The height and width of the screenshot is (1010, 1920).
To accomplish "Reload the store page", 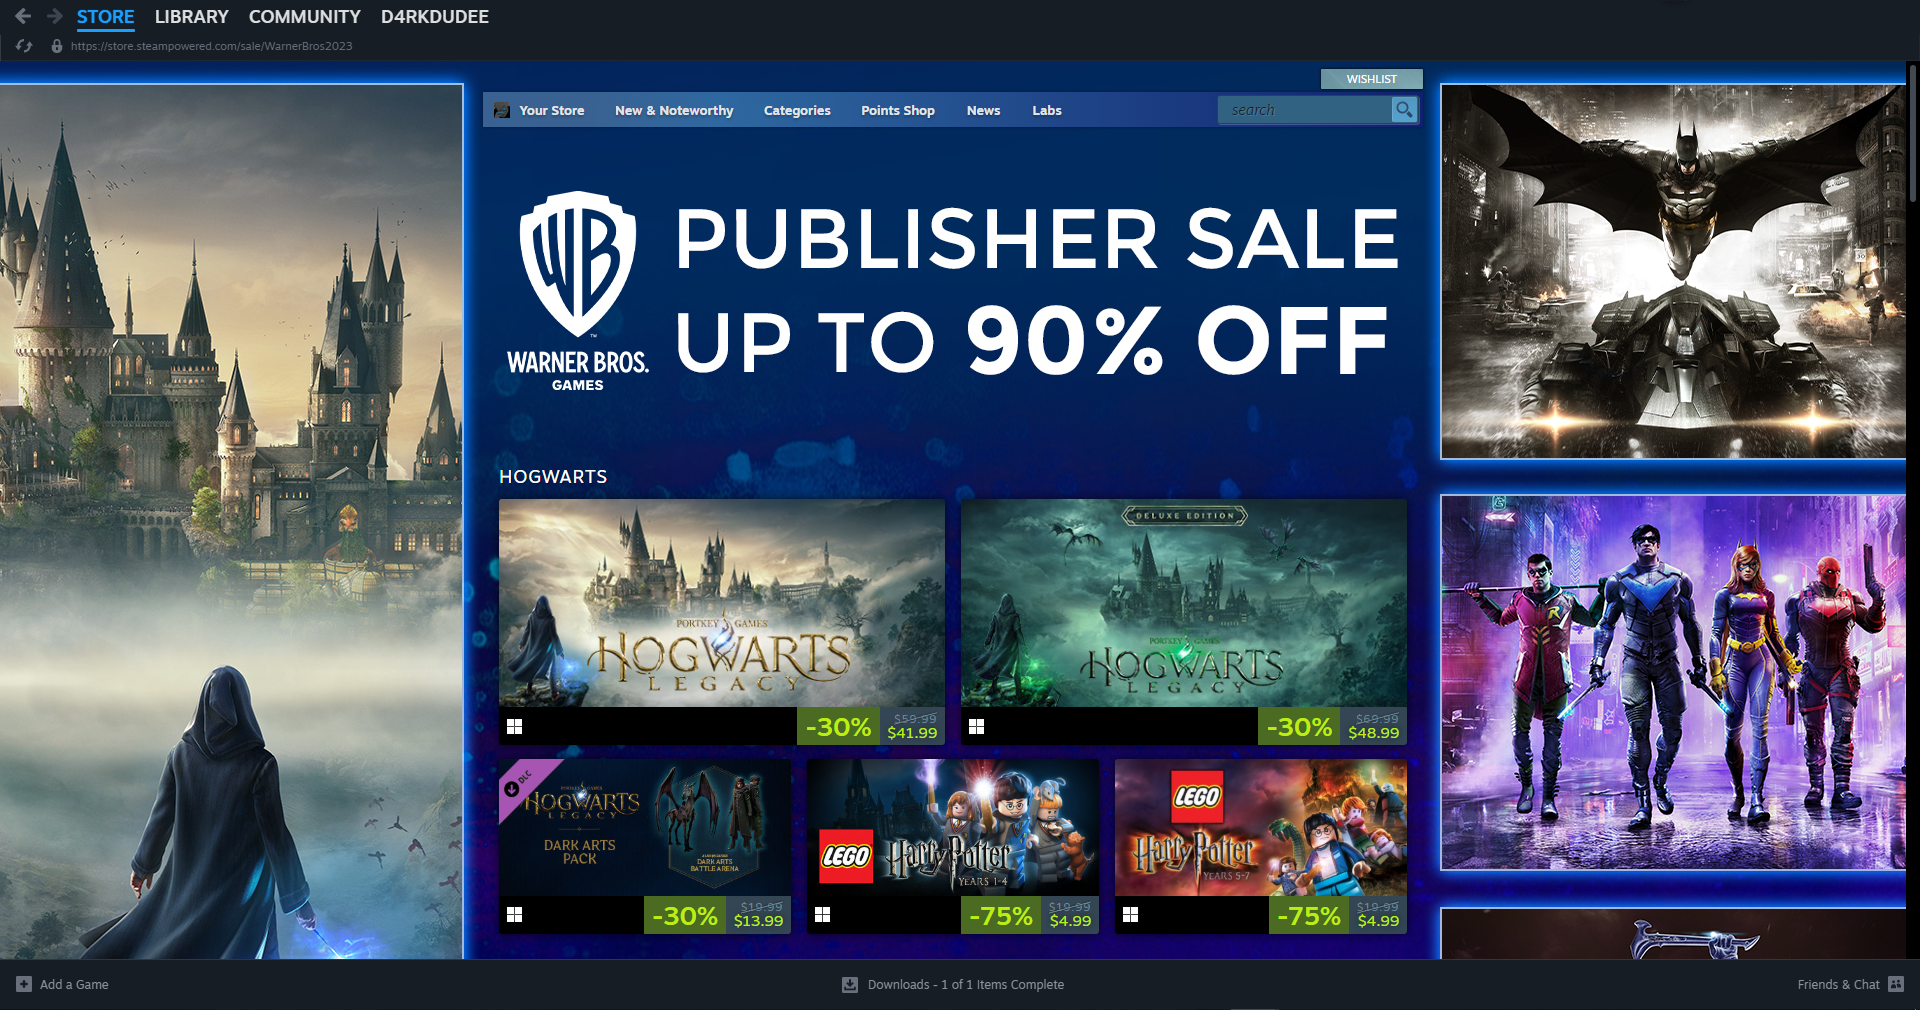I will (24, 46).
